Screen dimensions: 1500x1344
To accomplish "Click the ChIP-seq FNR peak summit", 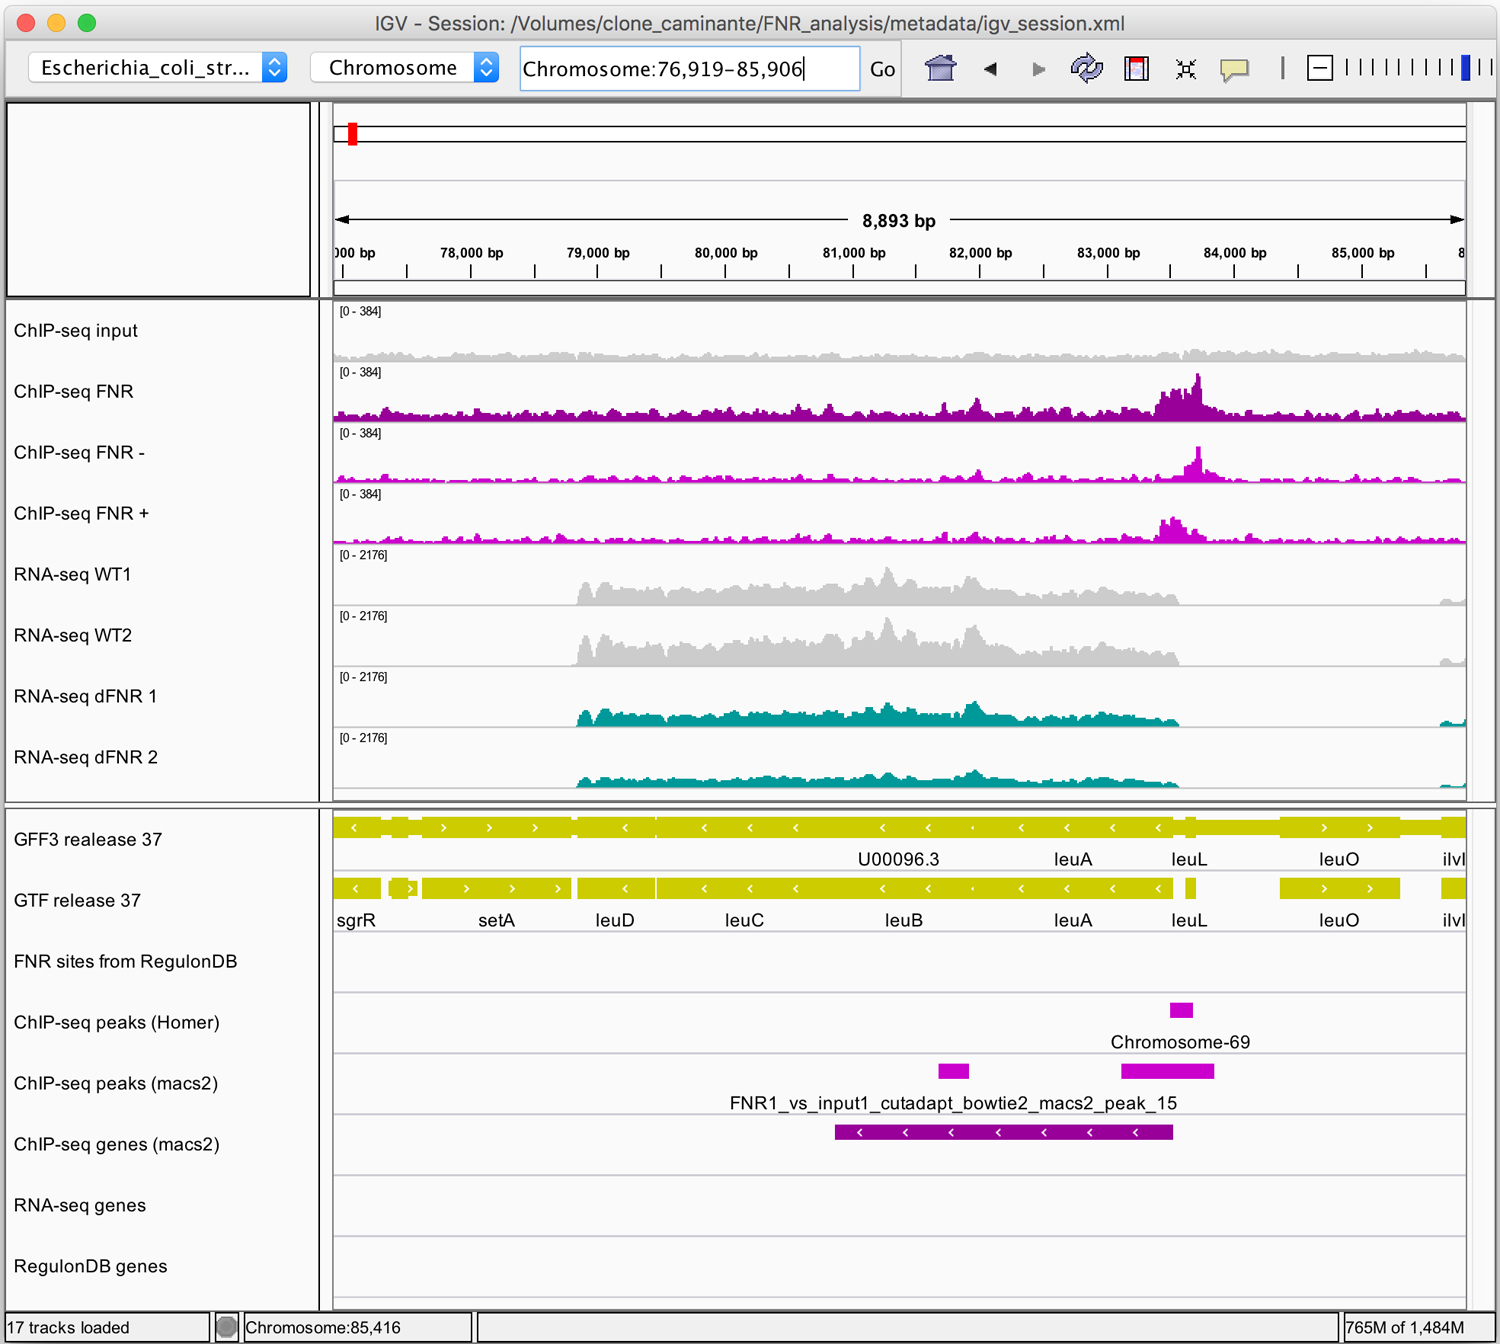I will [1197, 381].
